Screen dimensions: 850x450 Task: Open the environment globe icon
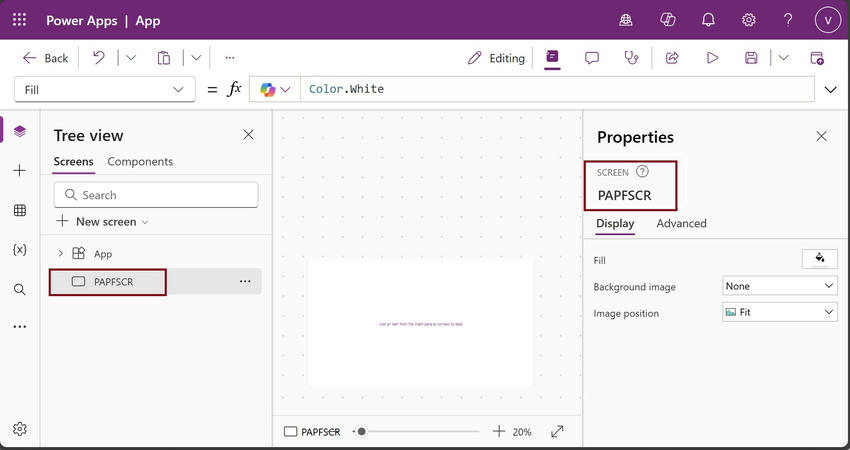[626, 21]
